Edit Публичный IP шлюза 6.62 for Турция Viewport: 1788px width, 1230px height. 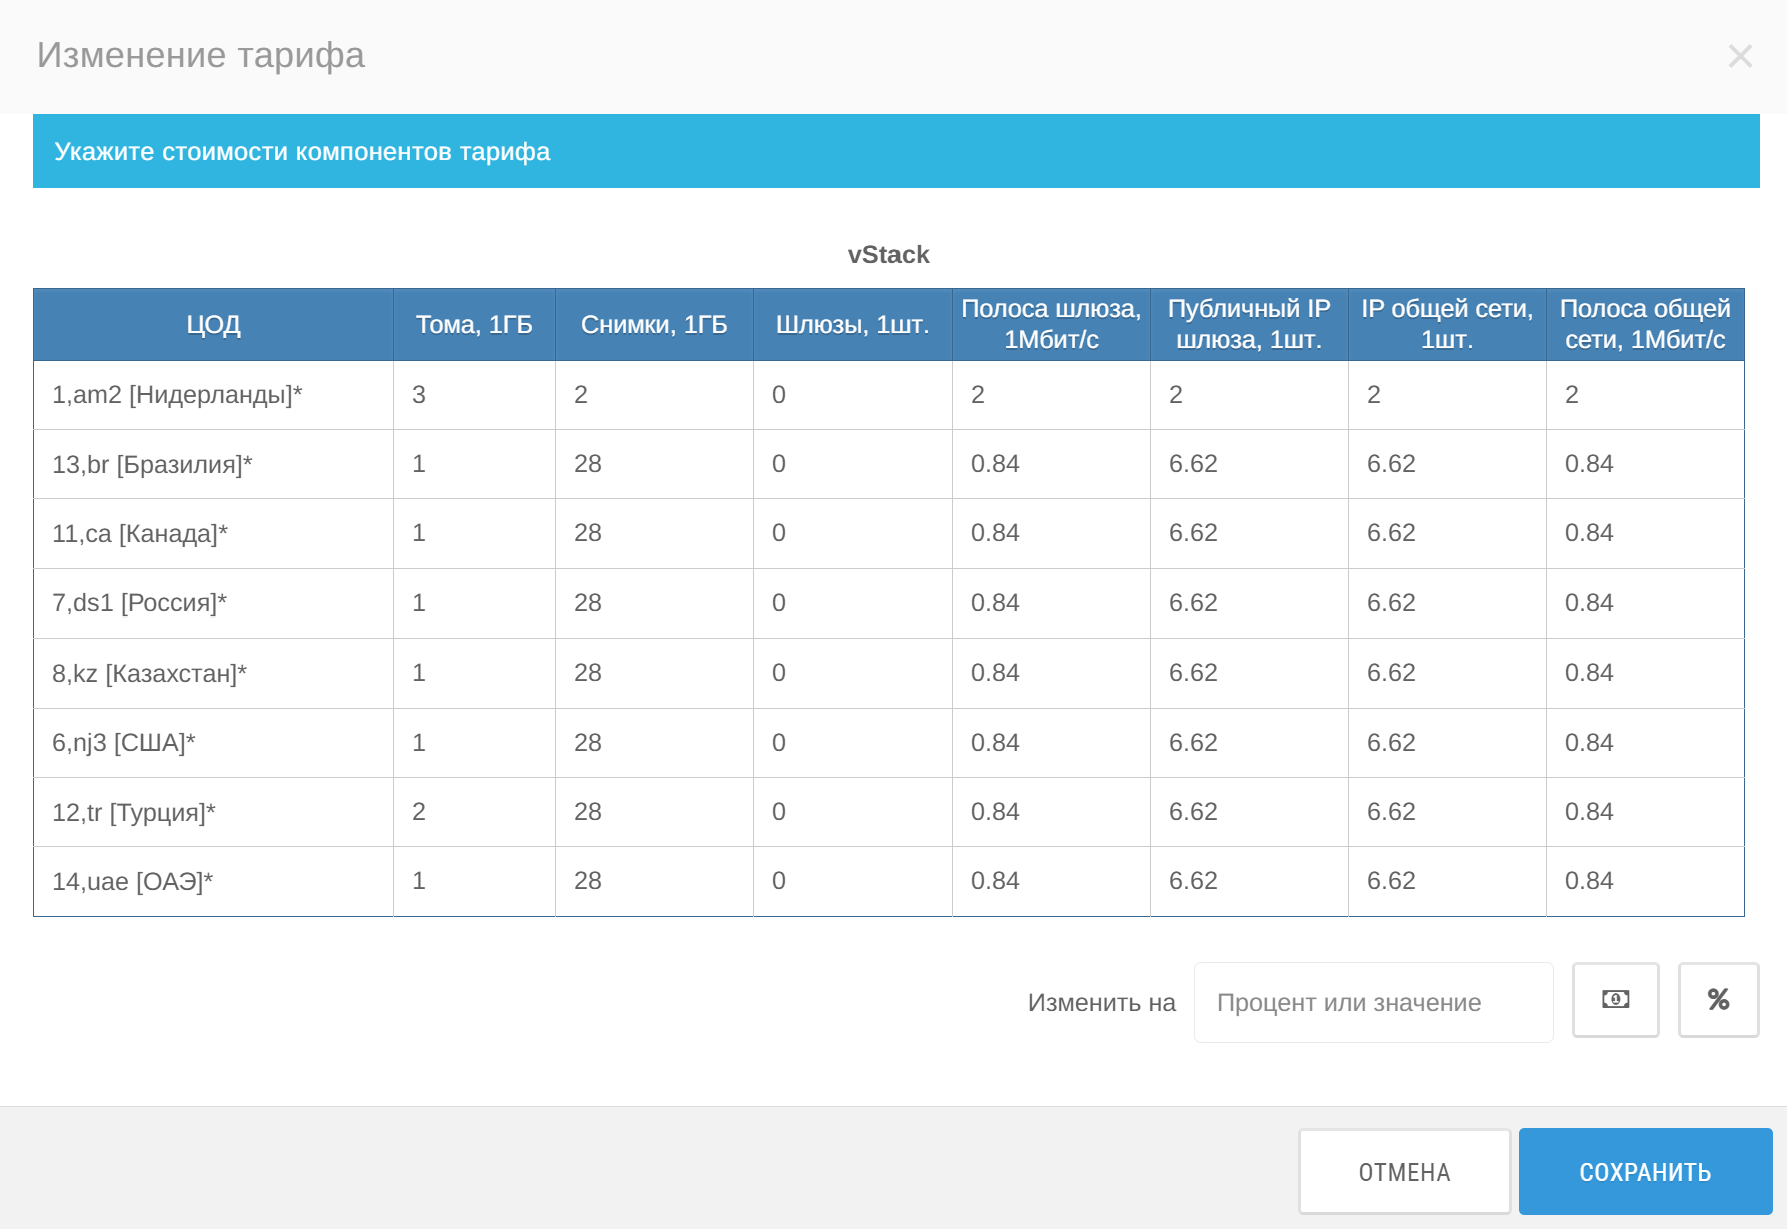coord(1249,812)
